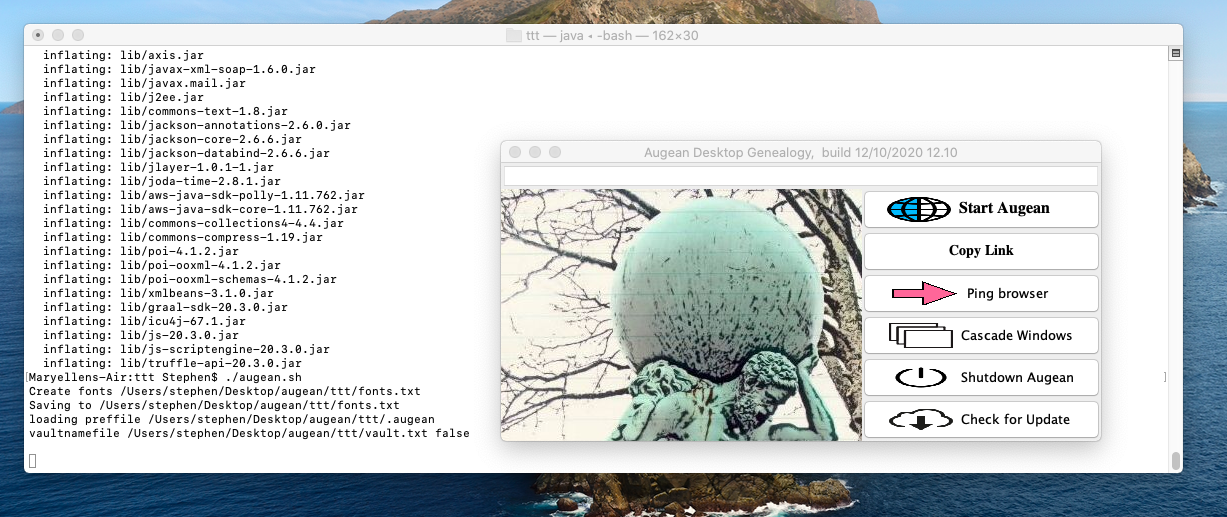Click the line with commons-collections4-4.4.jar
1227x517 pixels.
(194, 224)
